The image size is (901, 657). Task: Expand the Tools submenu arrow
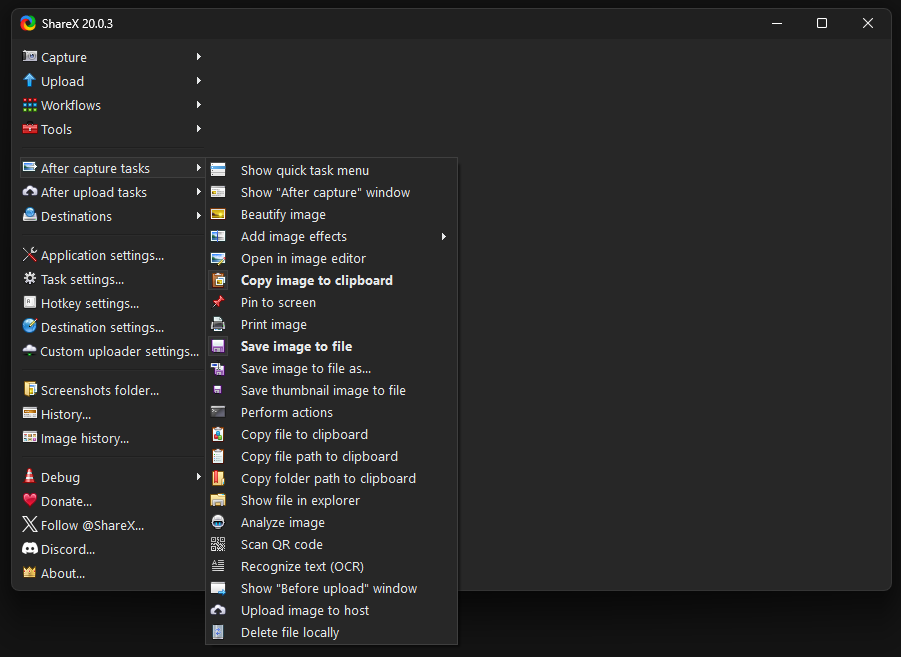tap(198, 129)
